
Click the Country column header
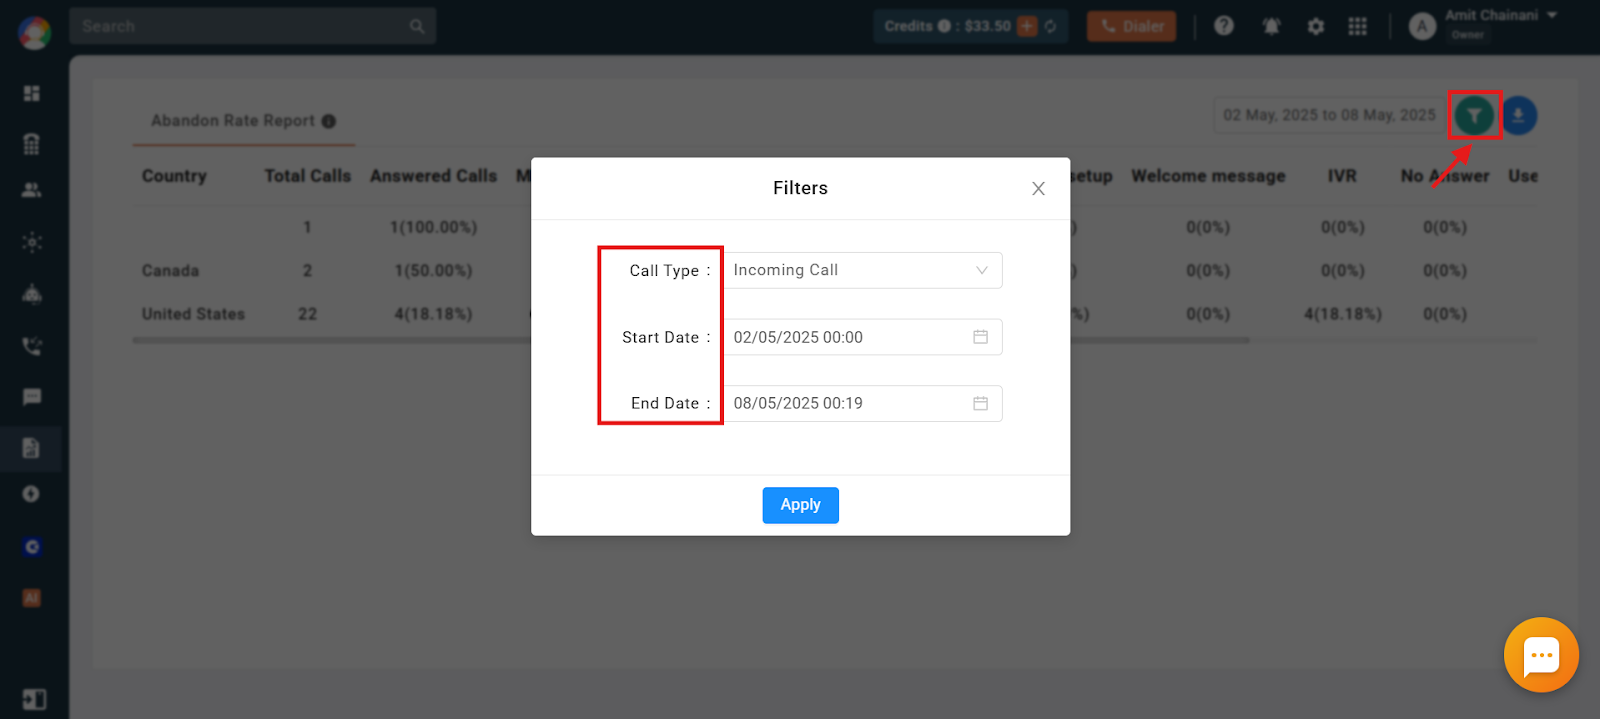pos(174,176)
